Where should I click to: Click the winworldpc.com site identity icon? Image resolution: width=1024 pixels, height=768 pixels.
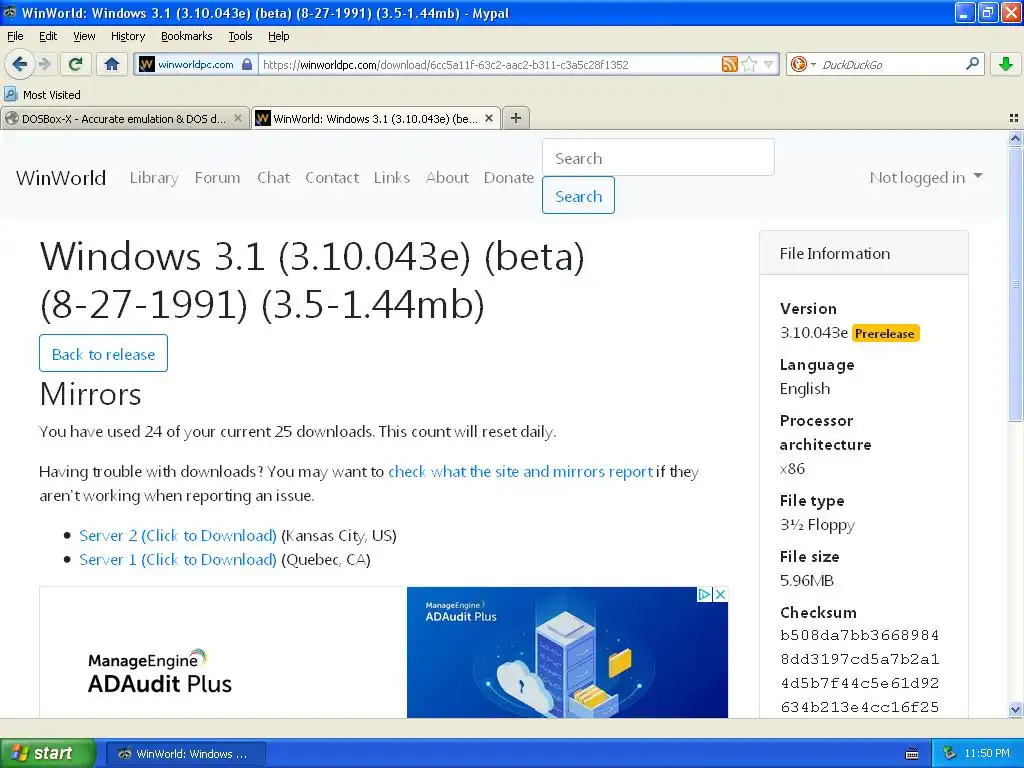point(147,64)
